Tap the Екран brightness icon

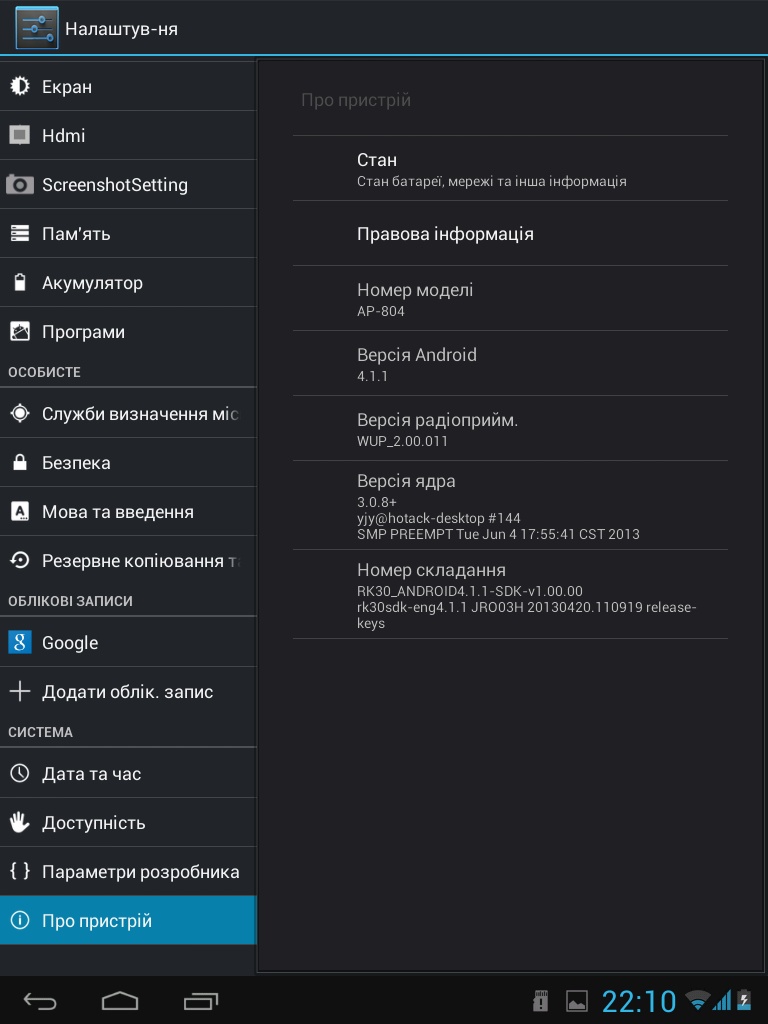click(x=20, y=87)
